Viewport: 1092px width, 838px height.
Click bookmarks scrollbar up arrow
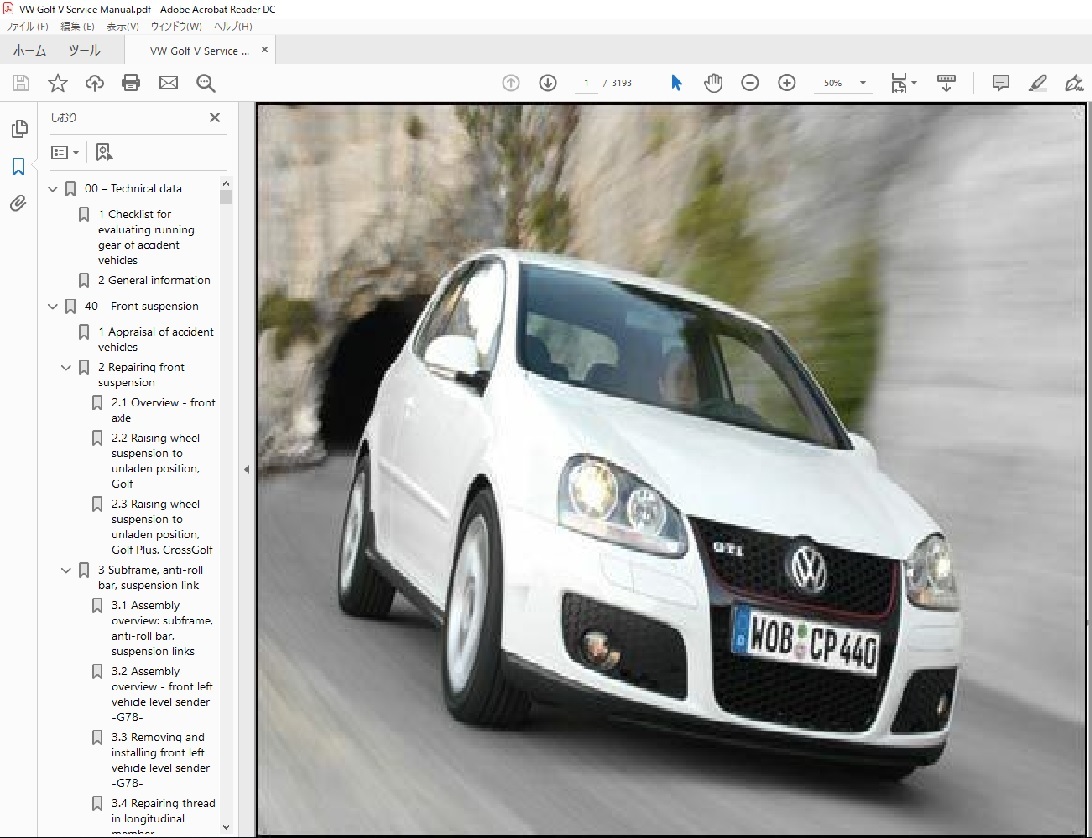[x=226, y=183]
